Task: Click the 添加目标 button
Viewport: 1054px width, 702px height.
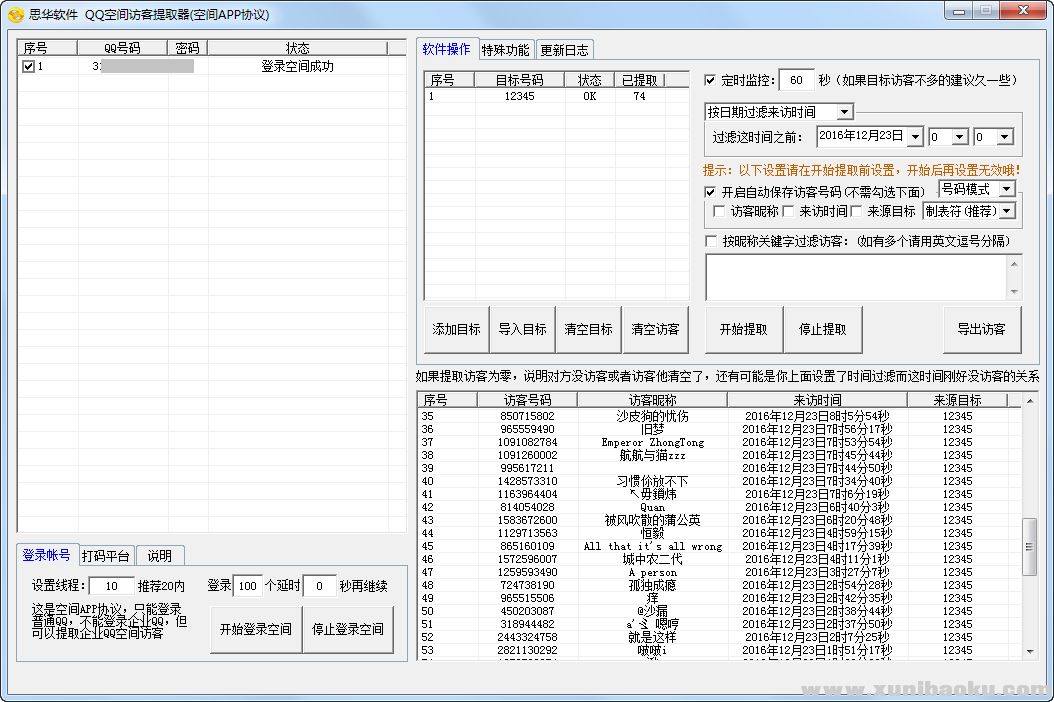Action: [456, 329]
